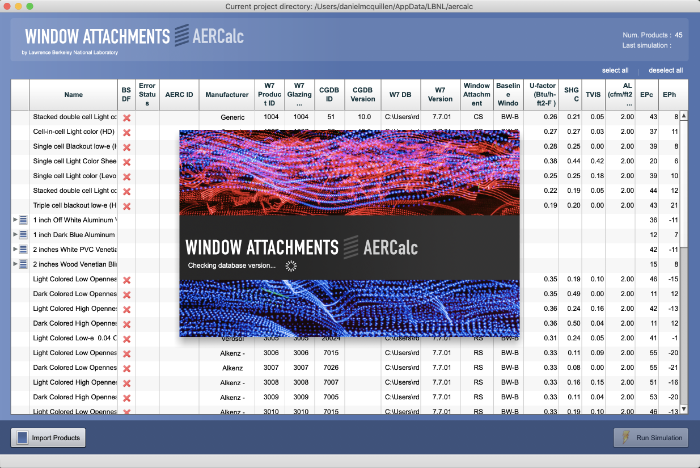Expand the 1 inch Dark Blue Aluminum row
The width and height of the screenshot is (700, 468).
coord(15,234)
